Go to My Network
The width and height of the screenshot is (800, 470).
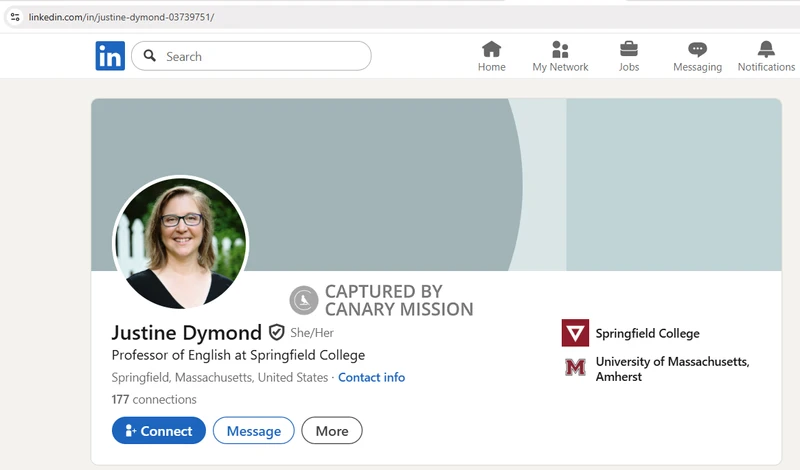pyautogui.click(x=560, y=49)
